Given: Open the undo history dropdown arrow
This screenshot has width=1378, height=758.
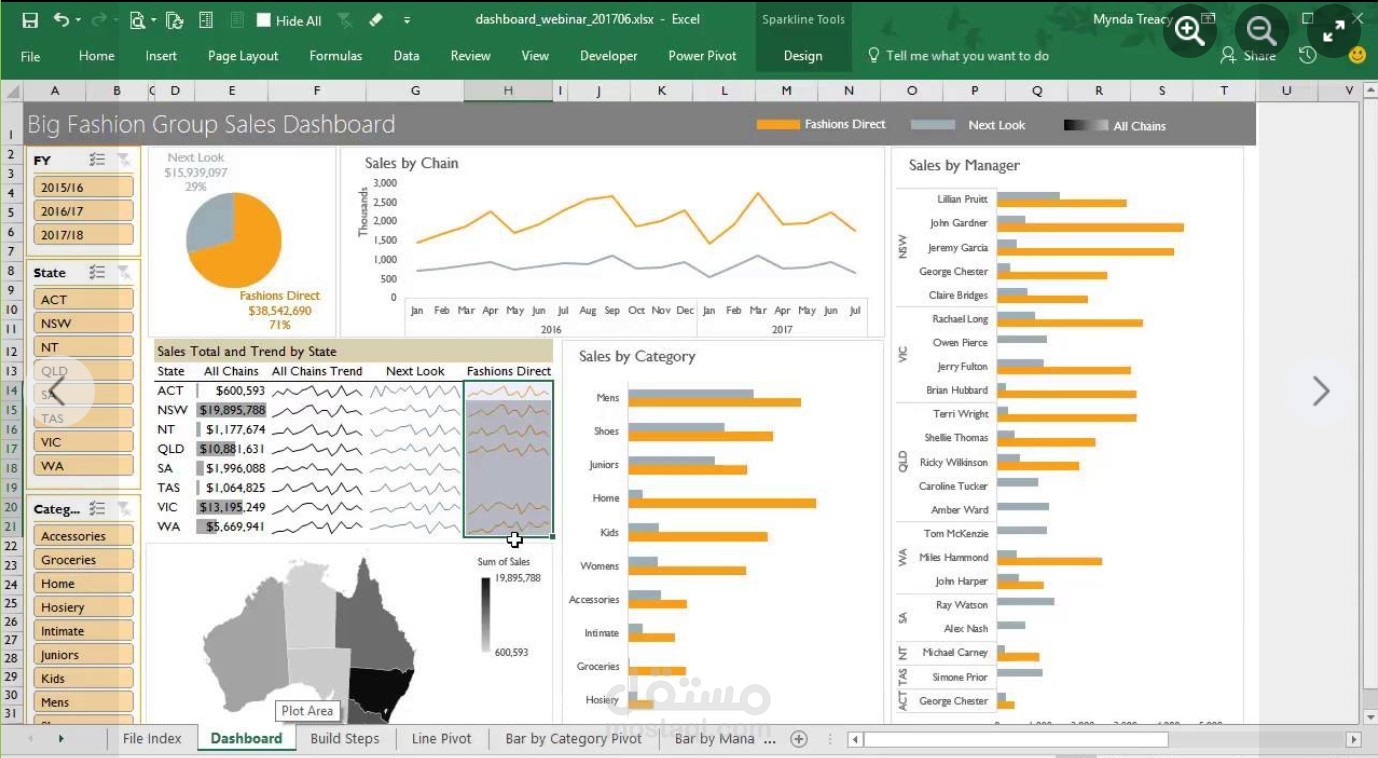Looking at the screenshot, I should coord(79,20).
